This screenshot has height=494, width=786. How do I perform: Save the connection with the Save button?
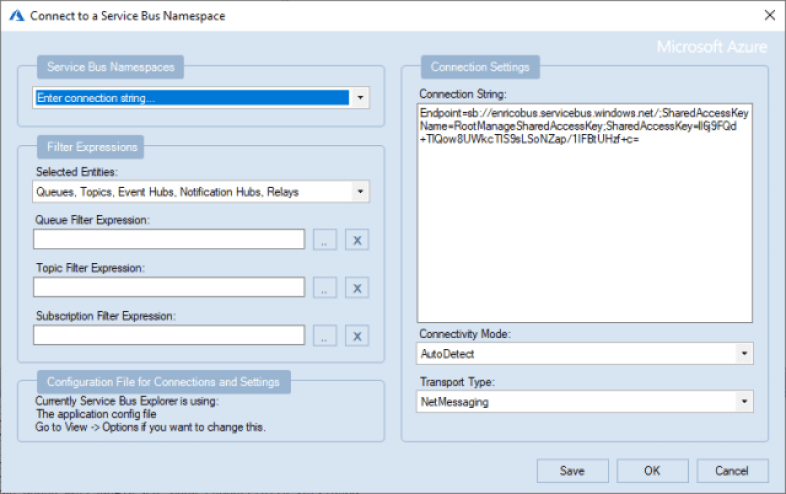(x=572, y=471)
